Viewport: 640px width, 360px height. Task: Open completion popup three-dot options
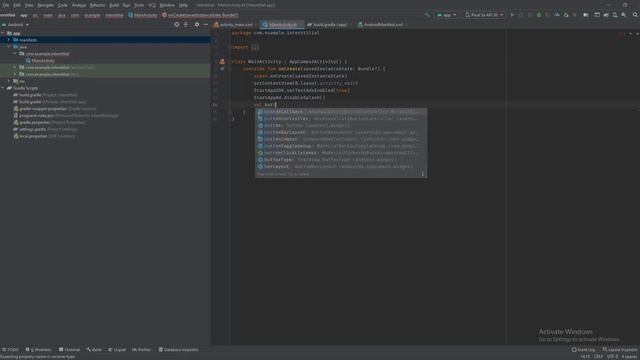click(x=422, y=174)
